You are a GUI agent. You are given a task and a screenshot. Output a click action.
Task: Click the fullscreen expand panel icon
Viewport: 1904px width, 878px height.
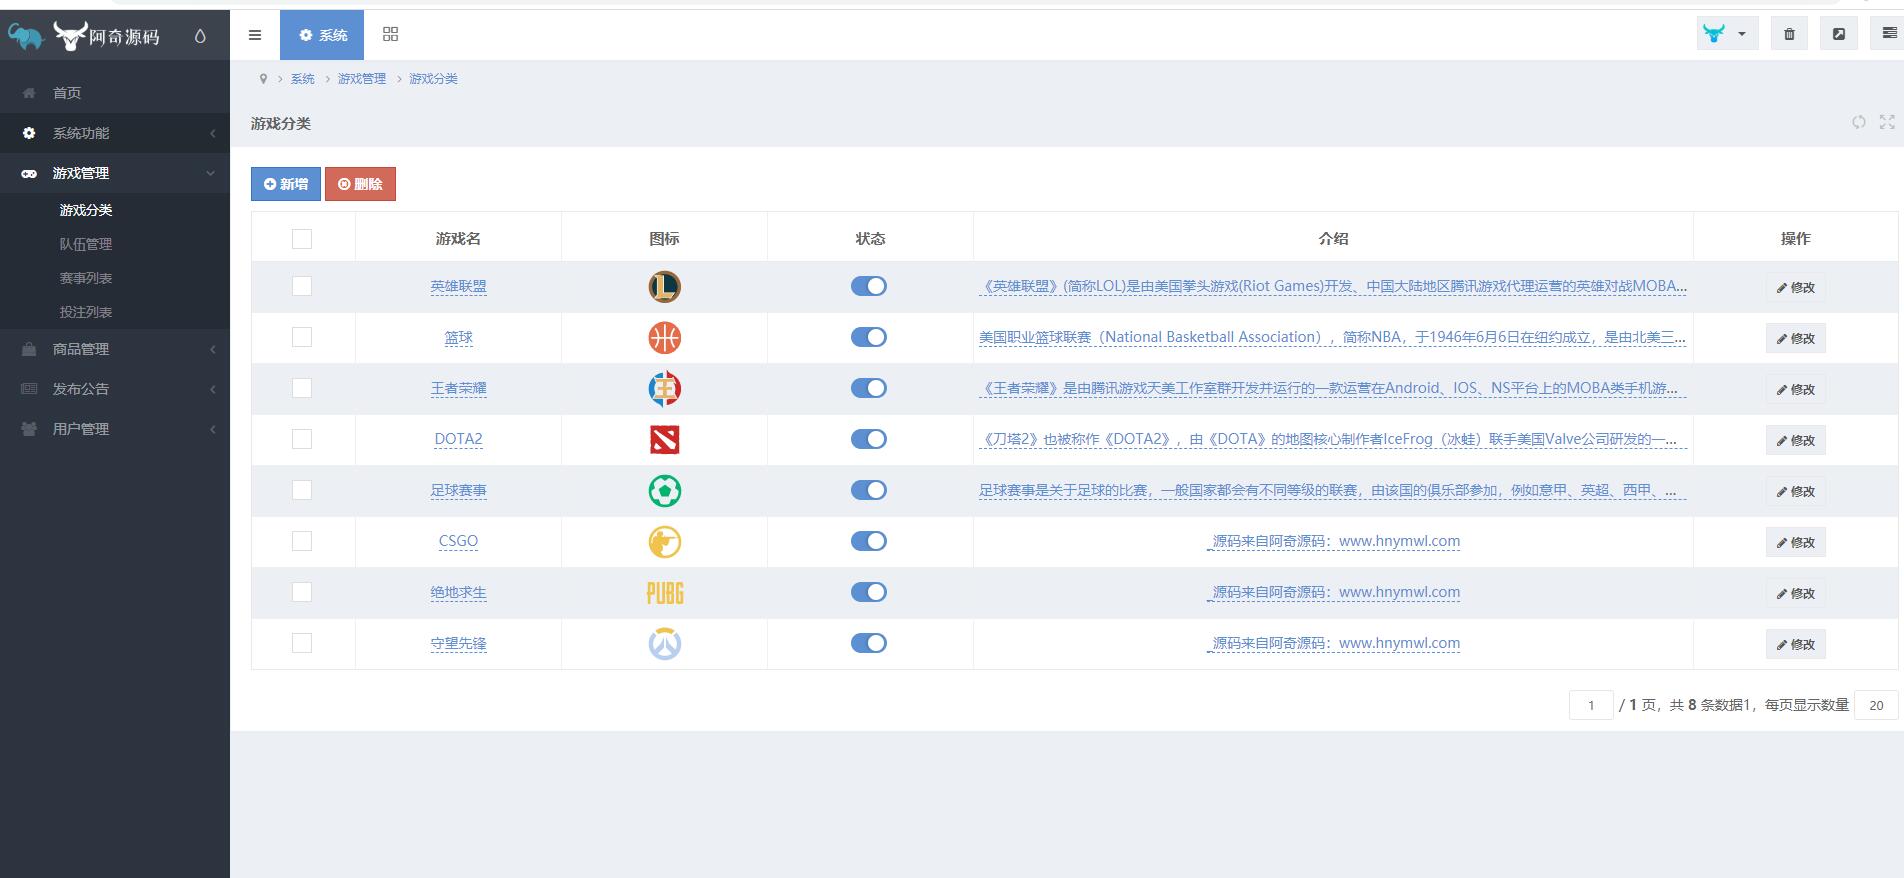tap(1887, 122)
